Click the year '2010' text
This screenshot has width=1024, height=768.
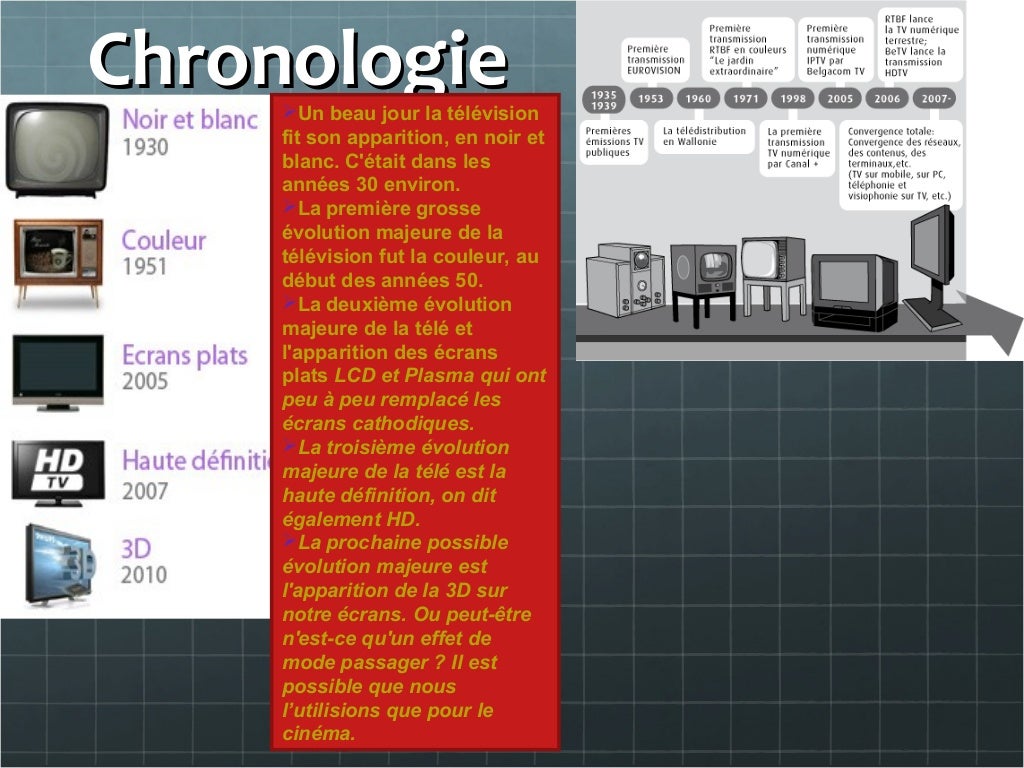tap(144, 575)
